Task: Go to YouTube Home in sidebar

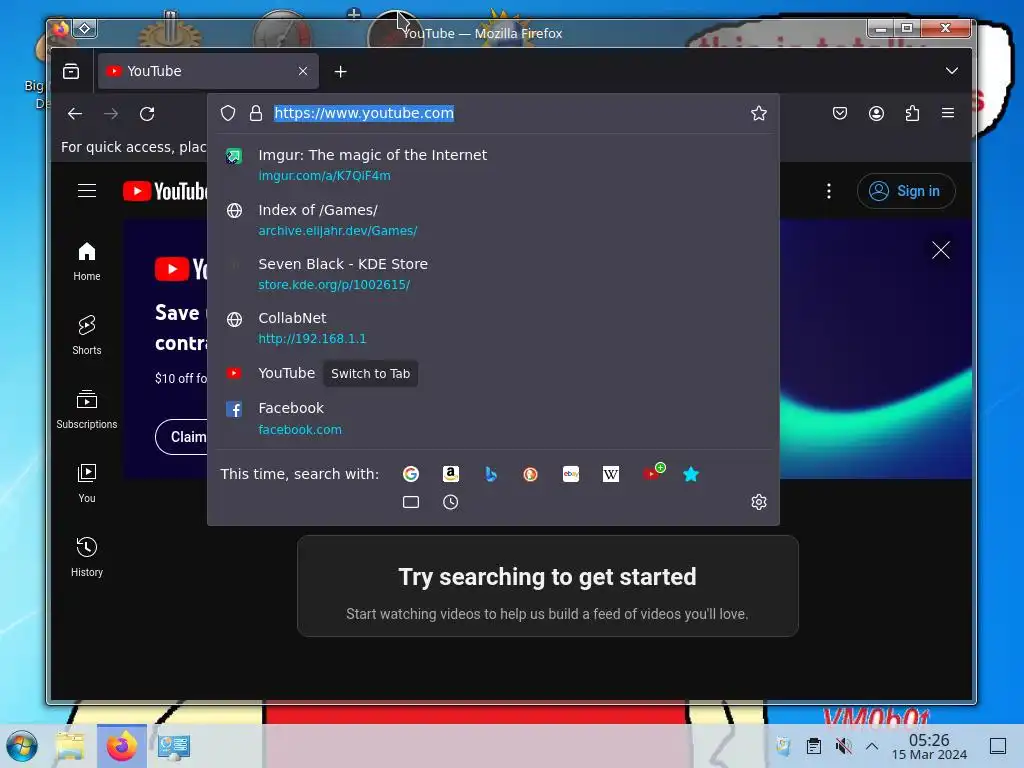Action: tap(87, 262)
